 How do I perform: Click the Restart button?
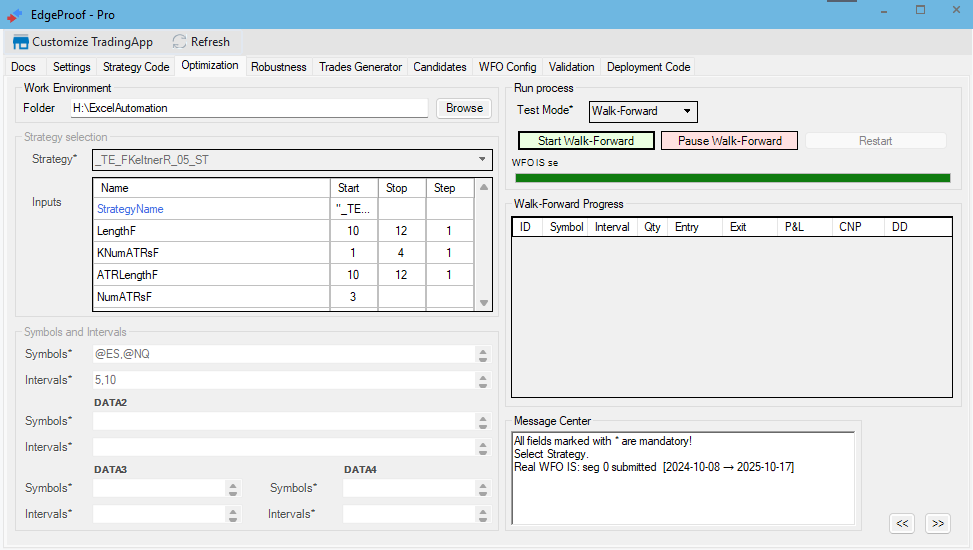(876, 141)
